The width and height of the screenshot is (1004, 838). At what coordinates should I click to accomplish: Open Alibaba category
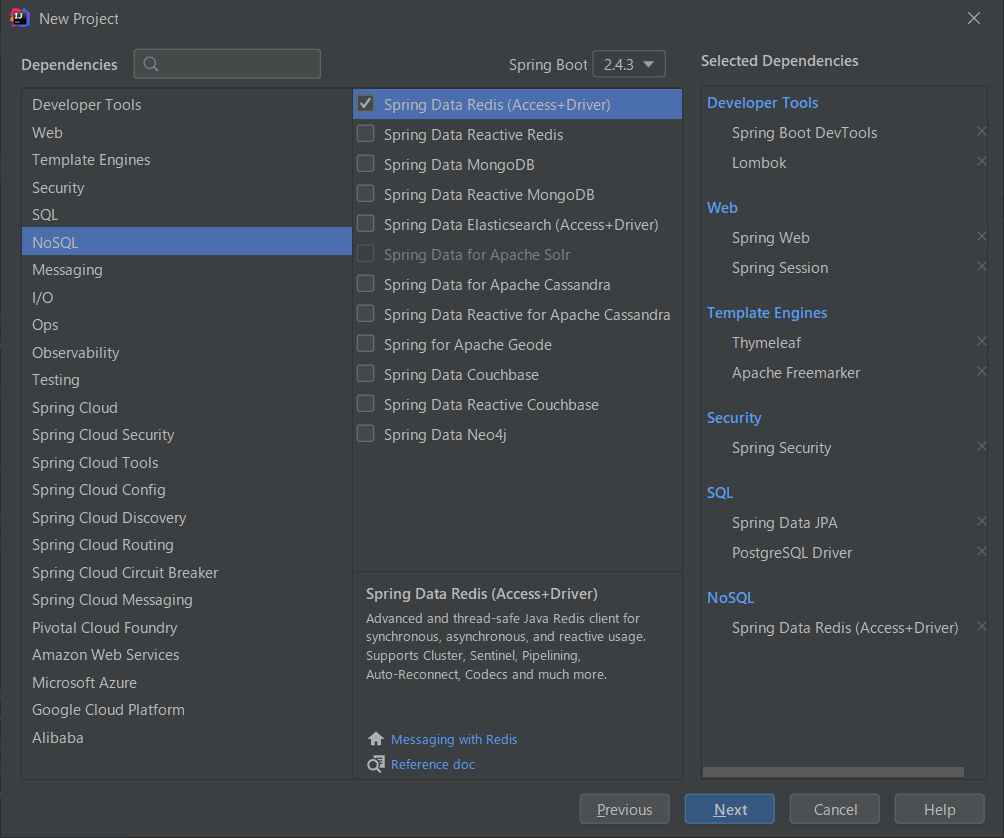(187, 738)
